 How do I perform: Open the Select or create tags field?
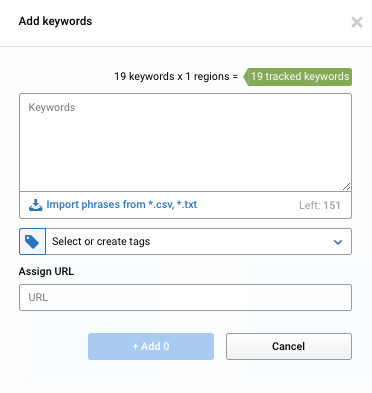click(x=185, y=242)
